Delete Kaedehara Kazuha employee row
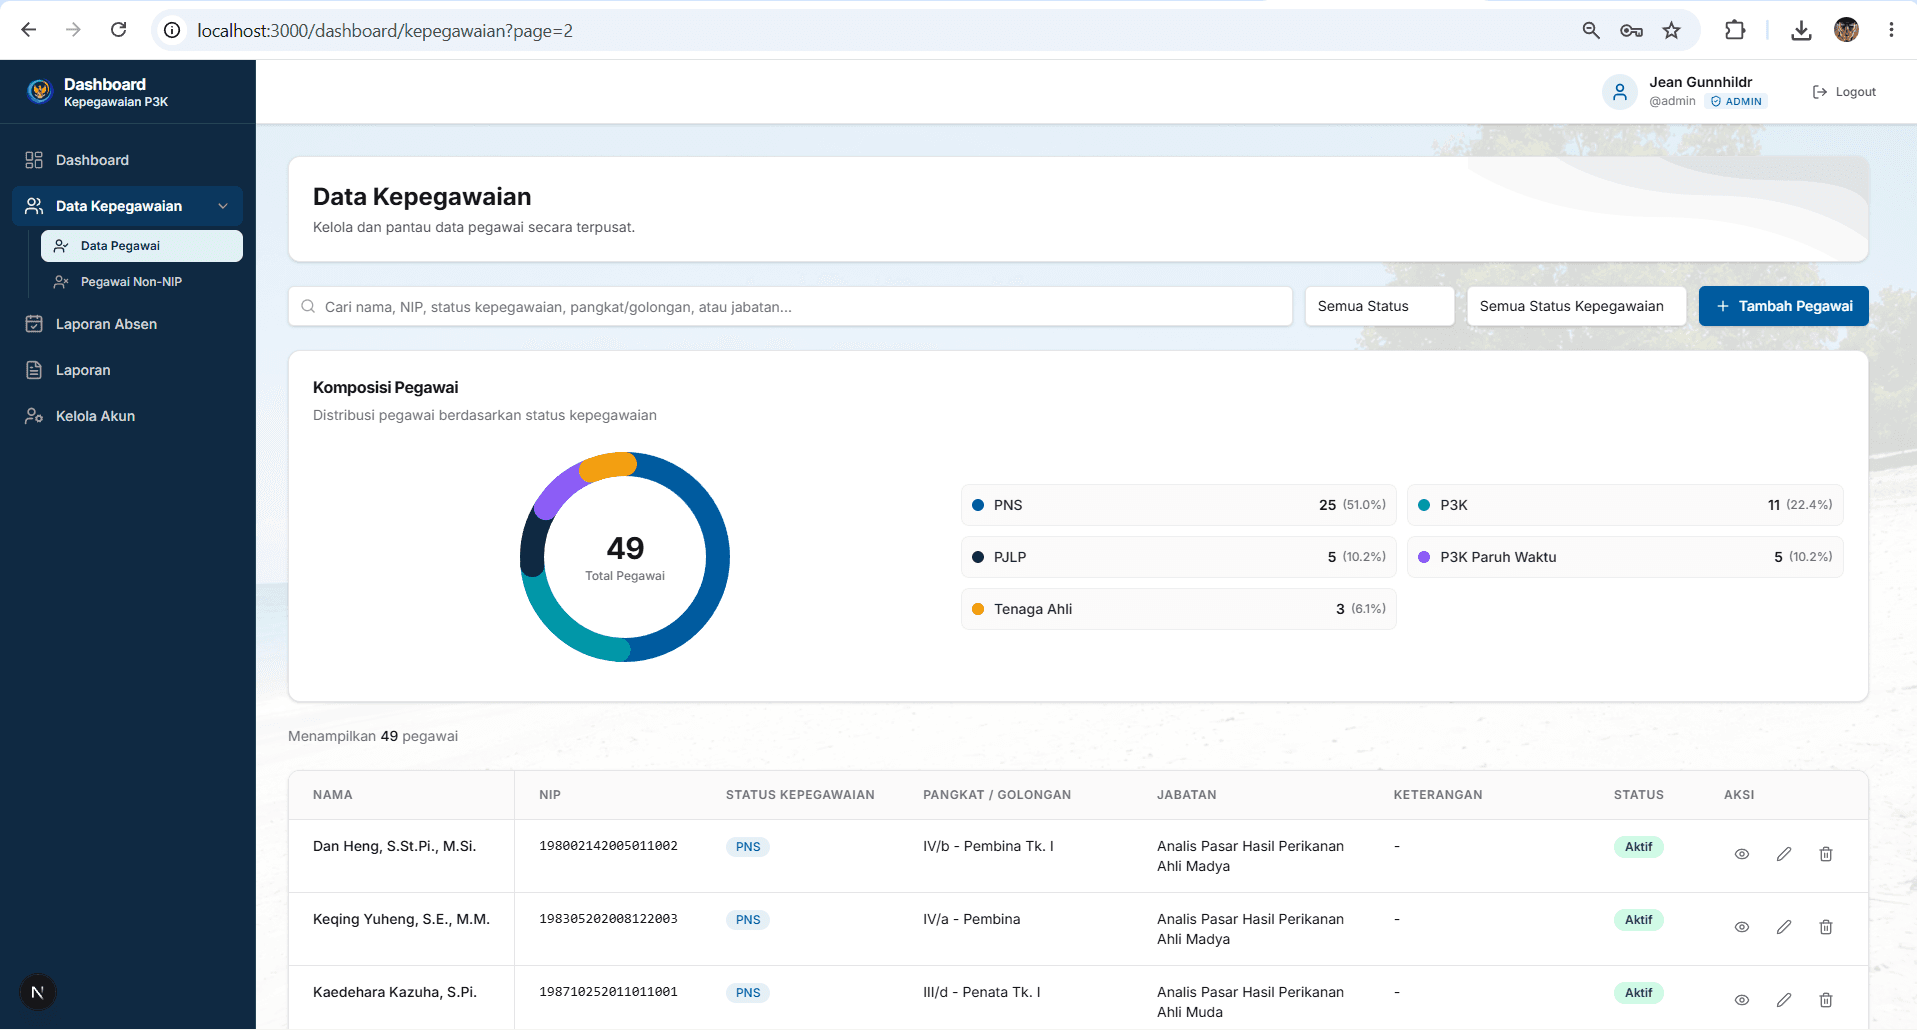1917x1030 pixels. coord(1825,1000)
